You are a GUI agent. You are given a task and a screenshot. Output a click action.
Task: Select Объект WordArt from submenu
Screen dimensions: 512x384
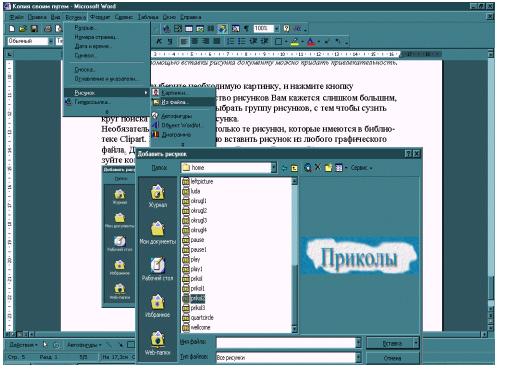point(183,125)
